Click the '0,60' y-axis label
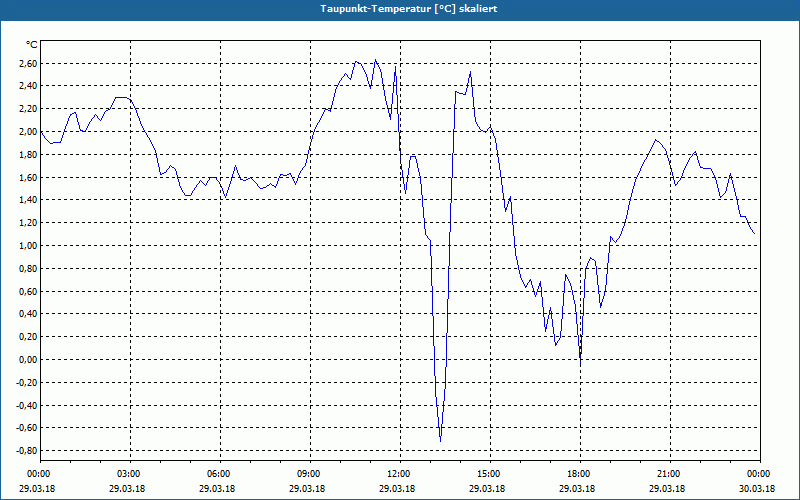The height and width of the screenshot is (500, 800). point(29,291)
